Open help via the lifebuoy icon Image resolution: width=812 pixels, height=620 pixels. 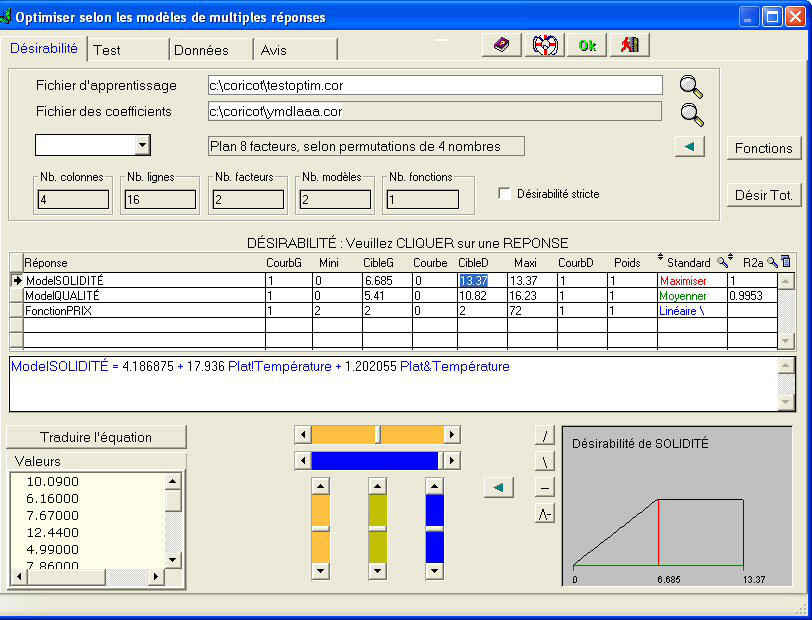(x=543, y=45)
